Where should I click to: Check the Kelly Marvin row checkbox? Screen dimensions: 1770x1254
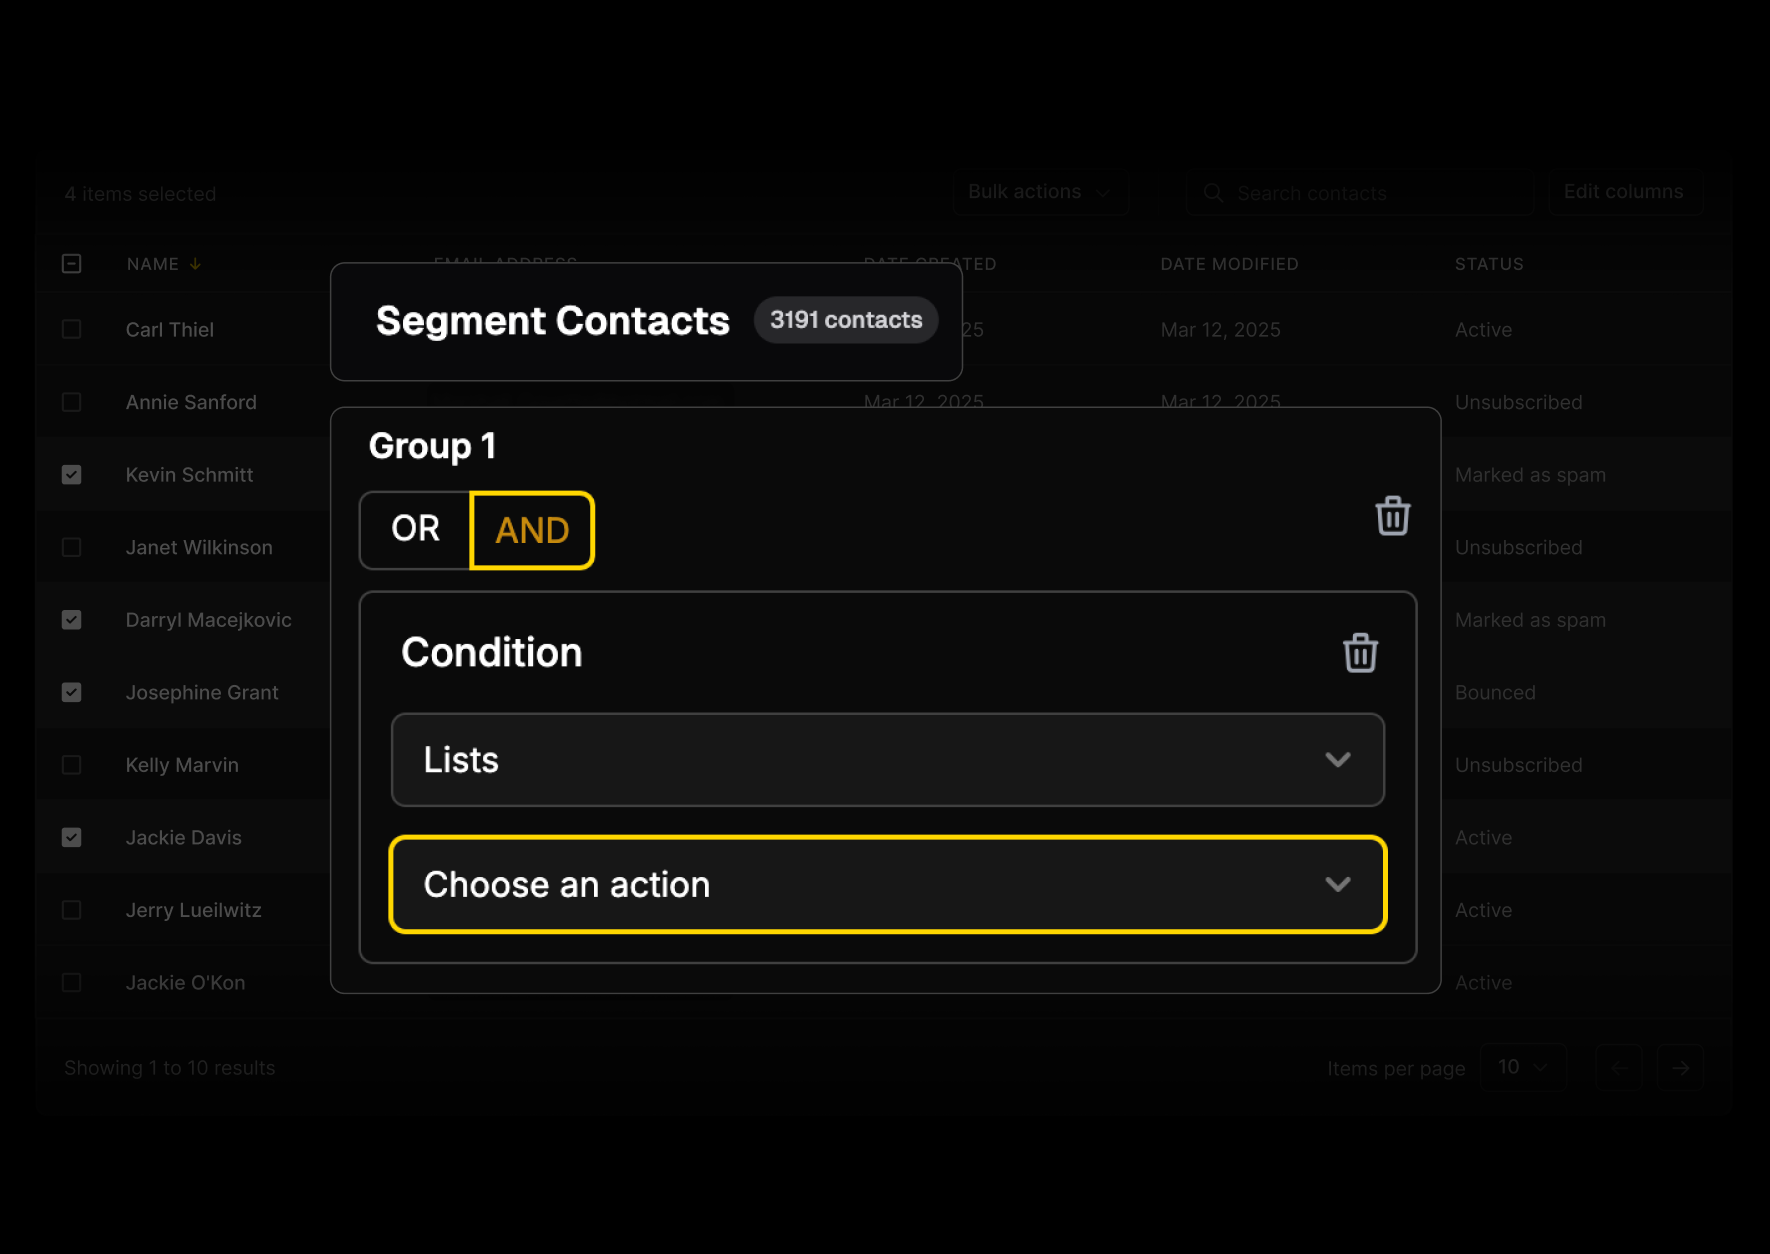(72, 765)
